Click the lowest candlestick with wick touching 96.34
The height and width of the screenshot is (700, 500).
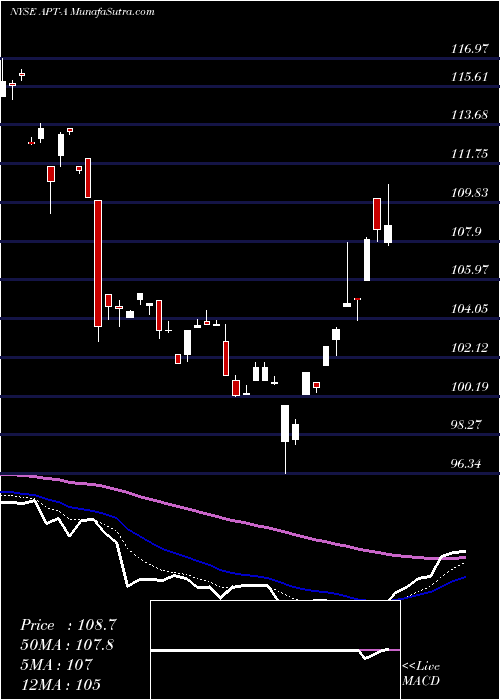pyautogui.click(x=285, y=439)
